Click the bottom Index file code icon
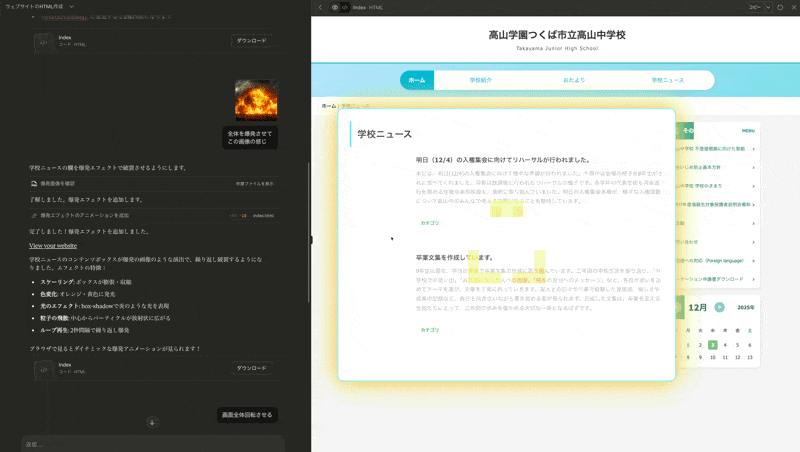 click(42, 368)
